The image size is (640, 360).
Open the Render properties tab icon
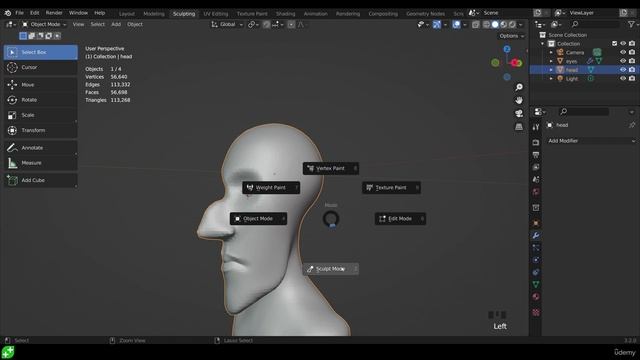point(536,142)
